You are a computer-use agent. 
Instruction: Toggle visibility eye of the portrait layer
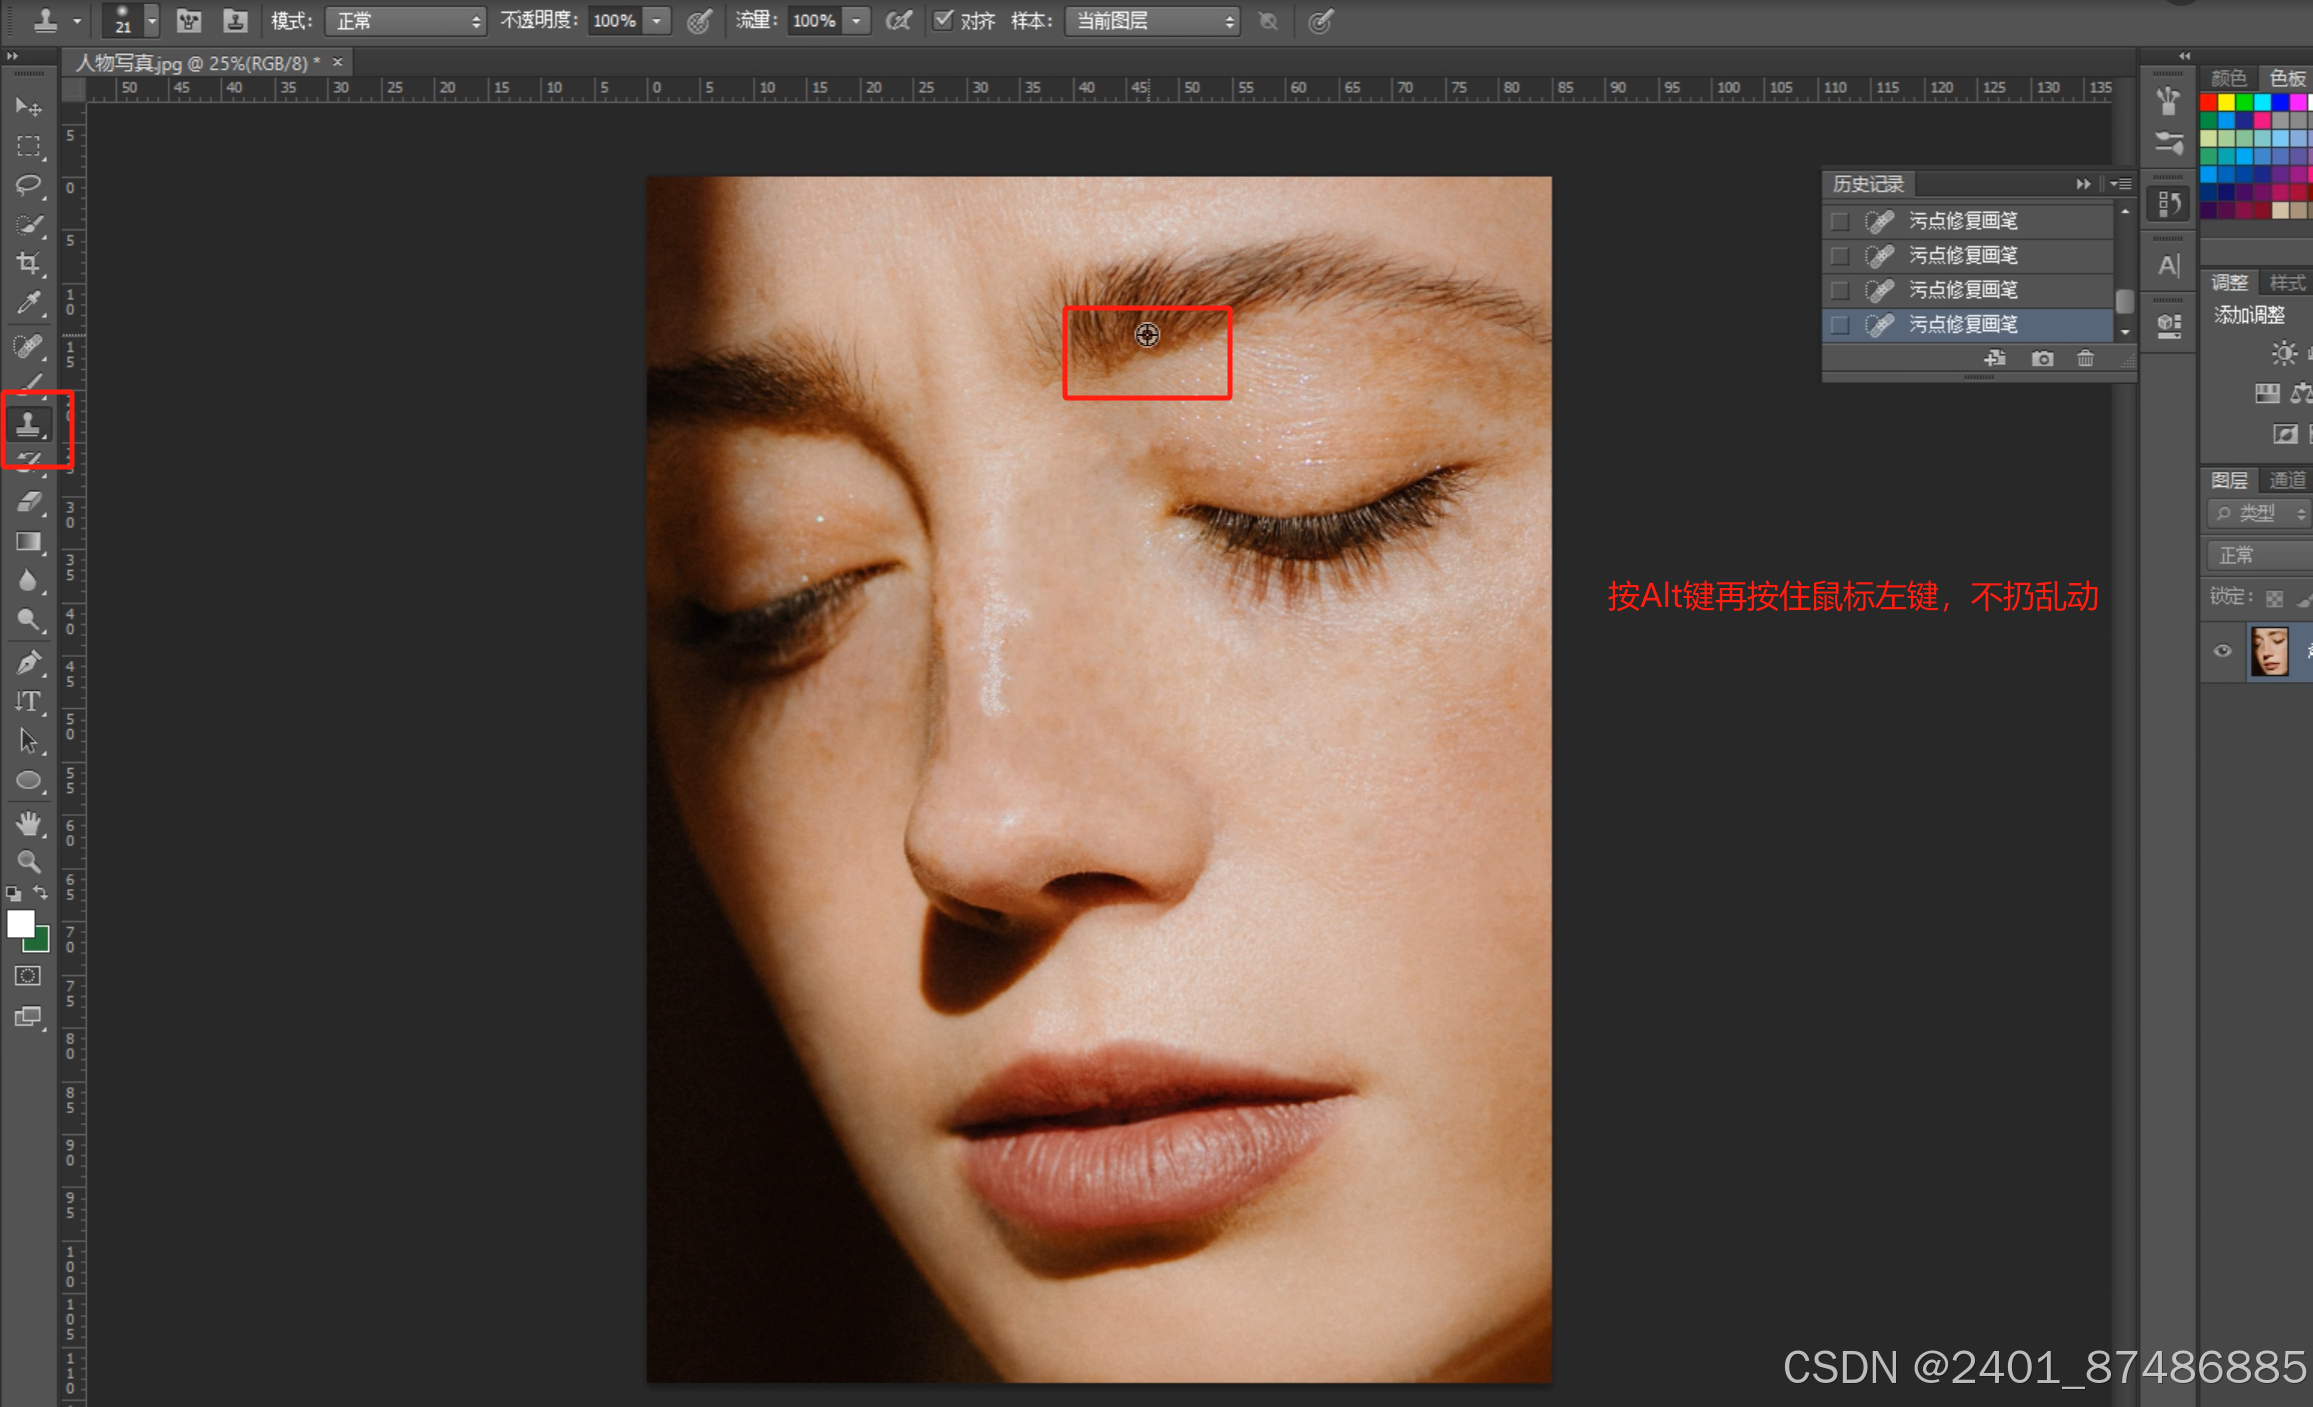point(2222,651)
